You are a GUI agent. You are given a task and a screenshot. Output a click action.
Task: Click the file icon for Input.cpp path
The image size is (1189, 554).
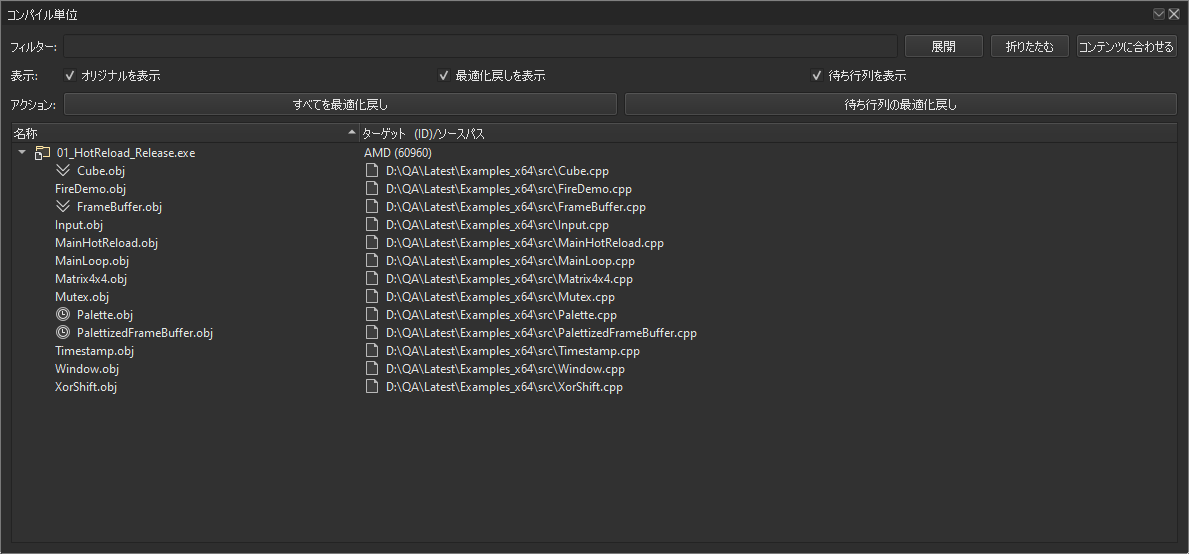(x=372, y=224)
